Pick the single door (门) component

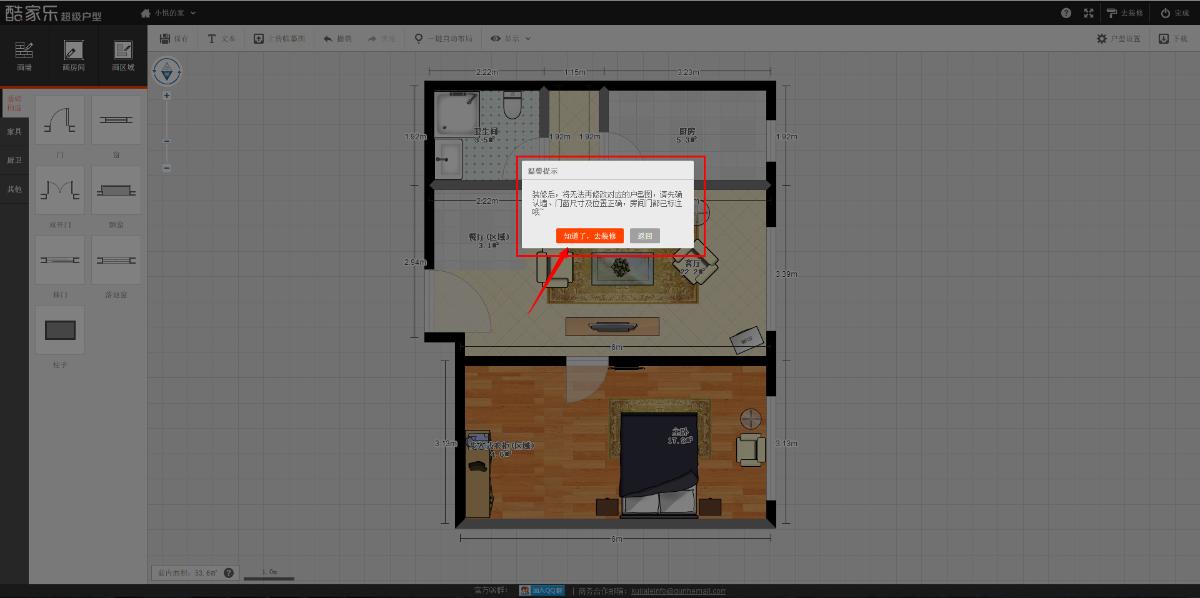(61, 121)
